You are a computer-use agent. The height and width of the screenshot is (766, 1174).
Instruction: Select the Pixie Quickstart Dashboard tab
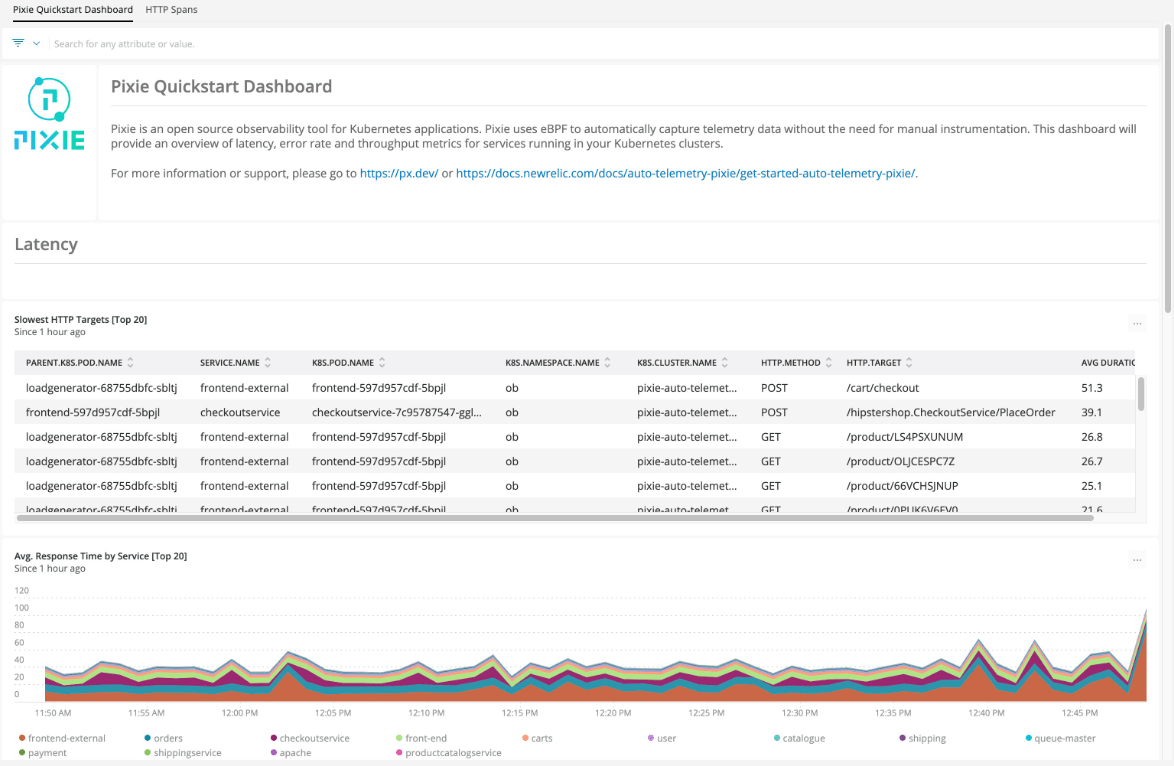click(x=72, y=10)
